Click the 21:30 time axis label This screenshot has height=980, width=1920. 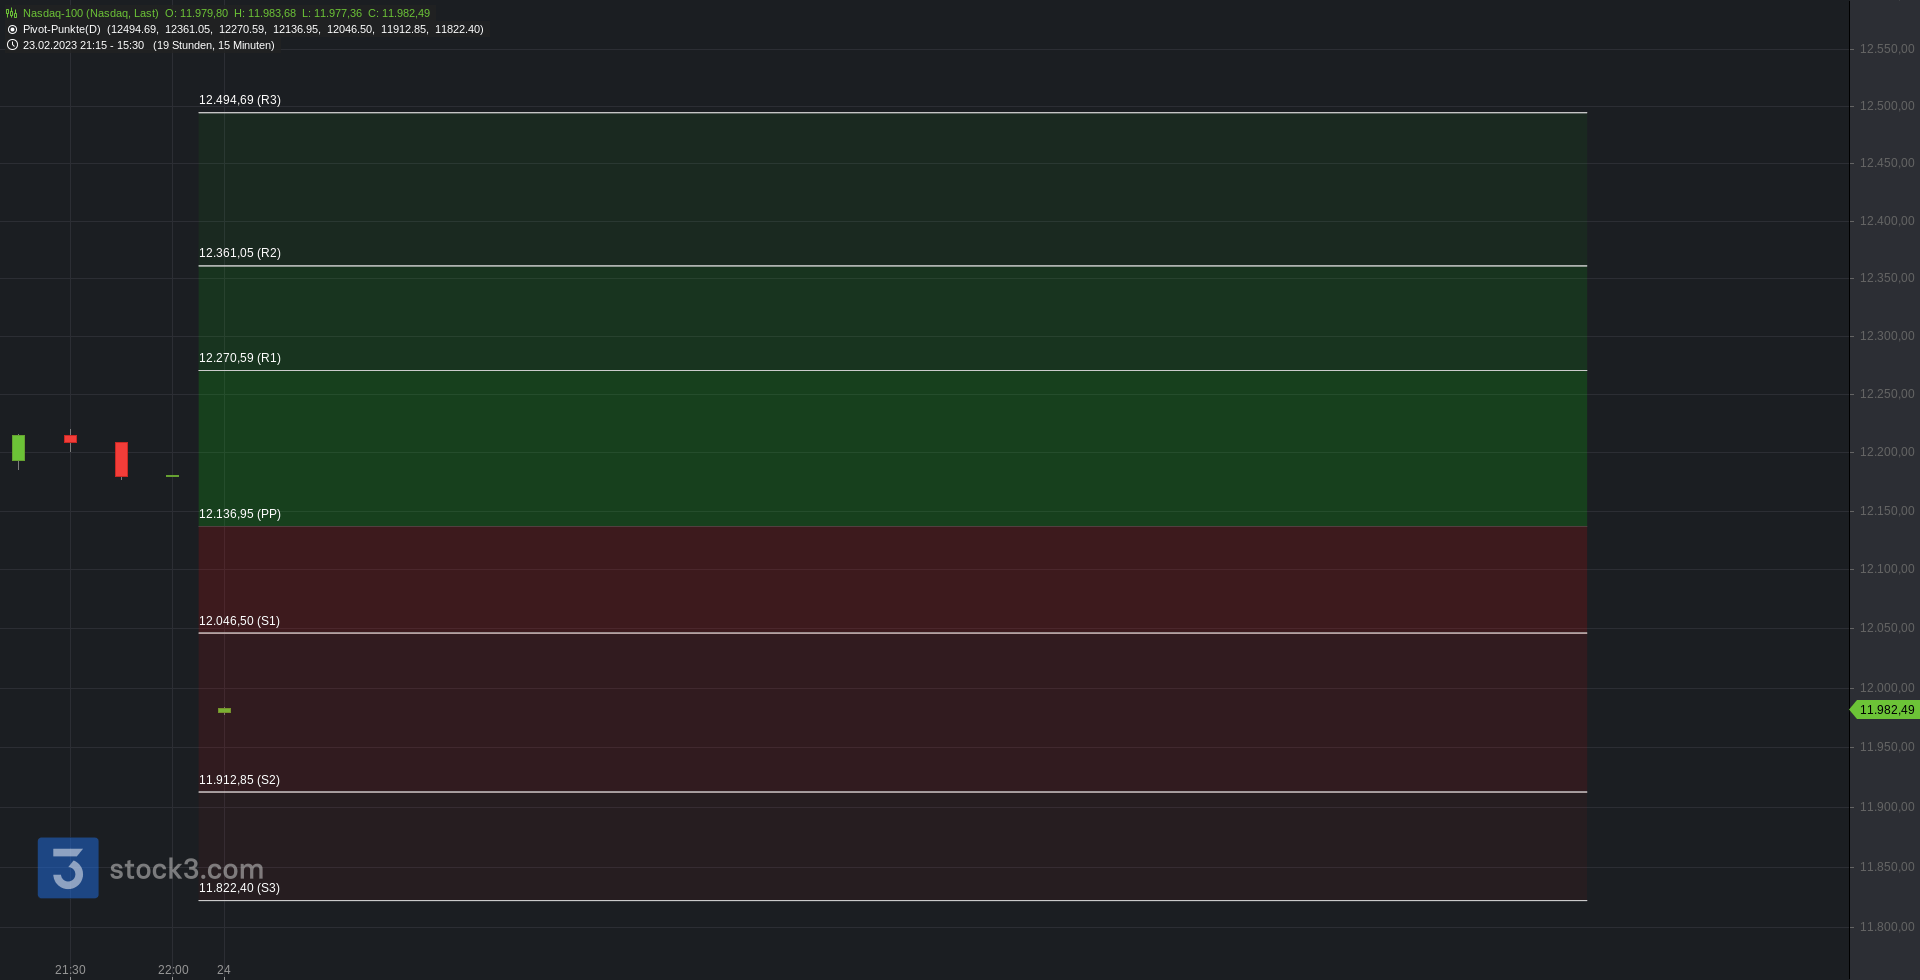(70, 970)
